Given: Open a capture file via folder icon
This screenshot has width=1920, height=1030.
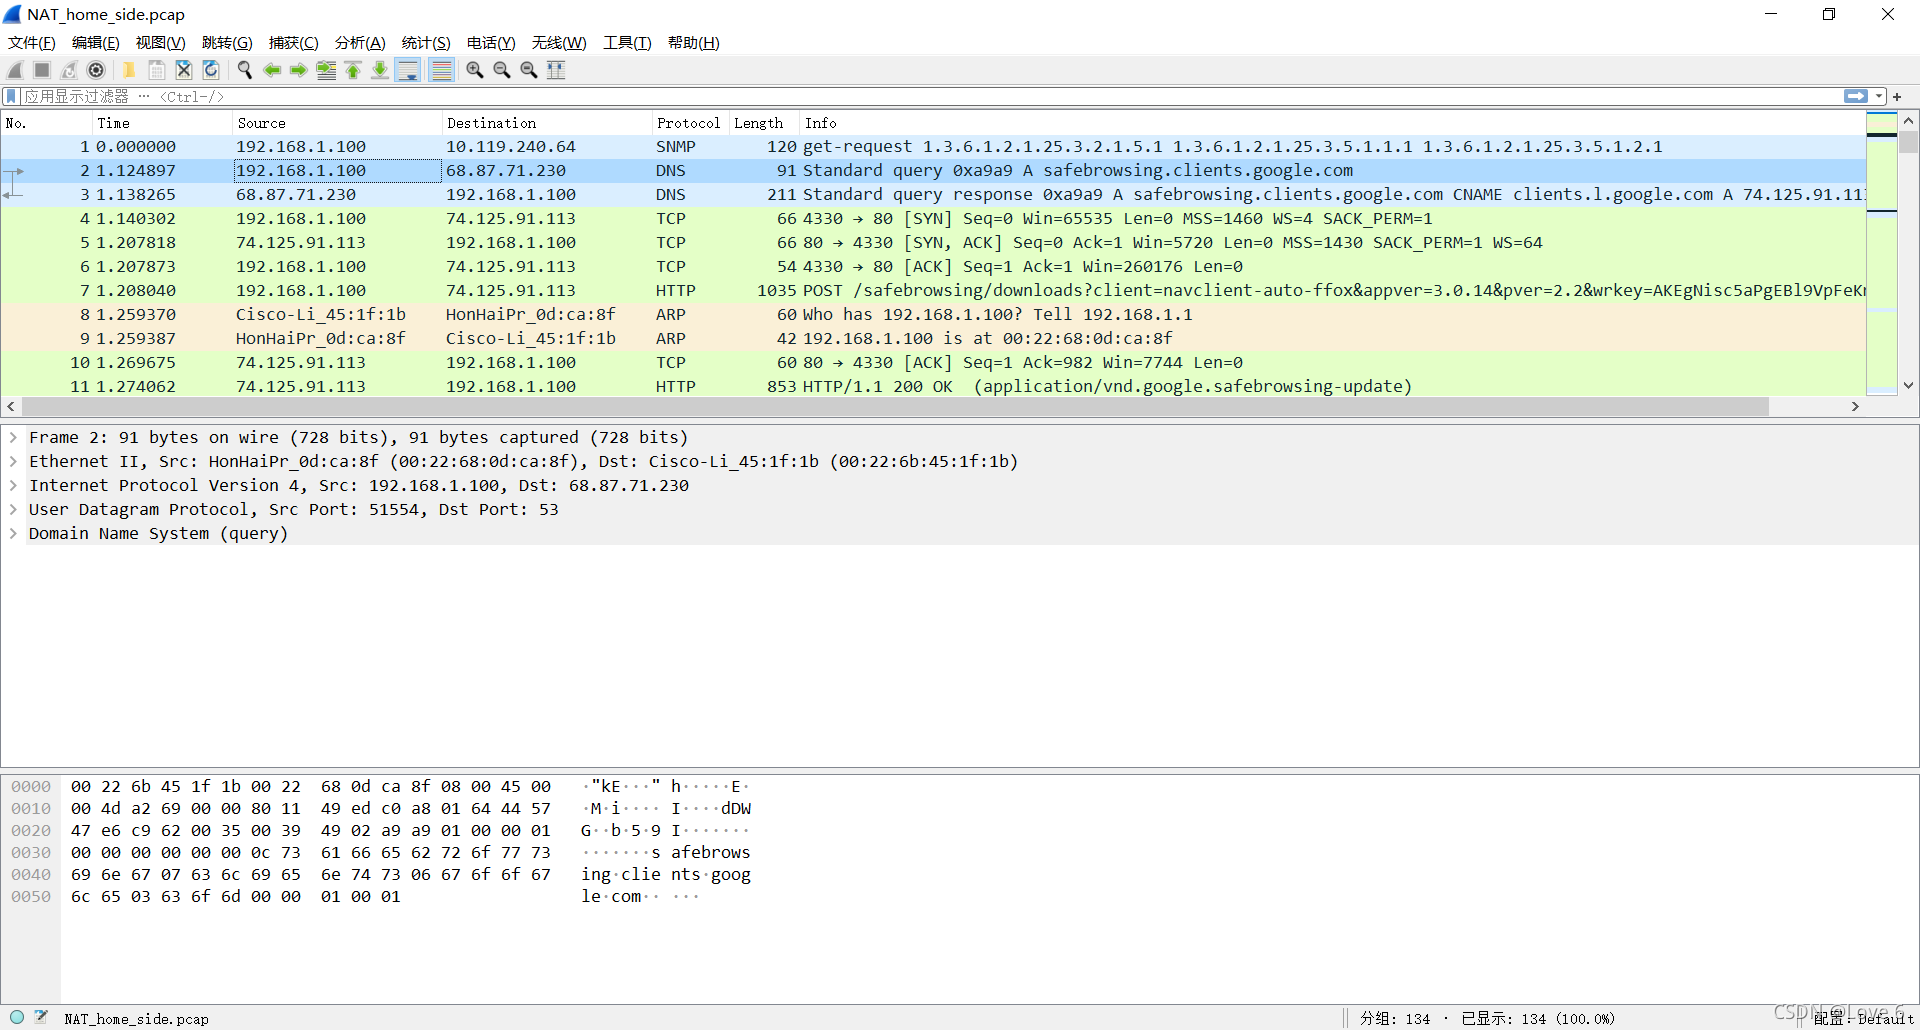Looking at the screenshot, I should 129,70.
